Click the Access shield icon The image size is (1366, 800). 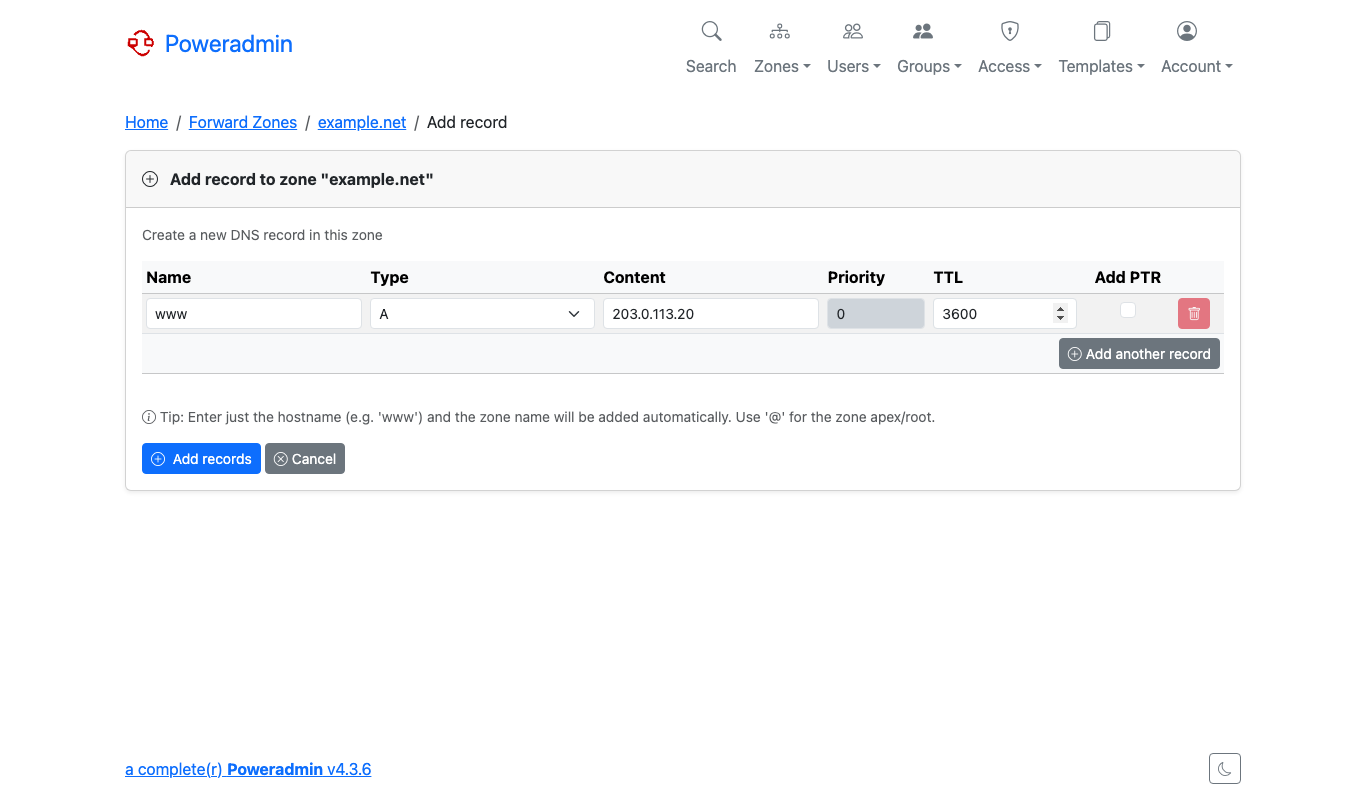(x=1010, y=31)
